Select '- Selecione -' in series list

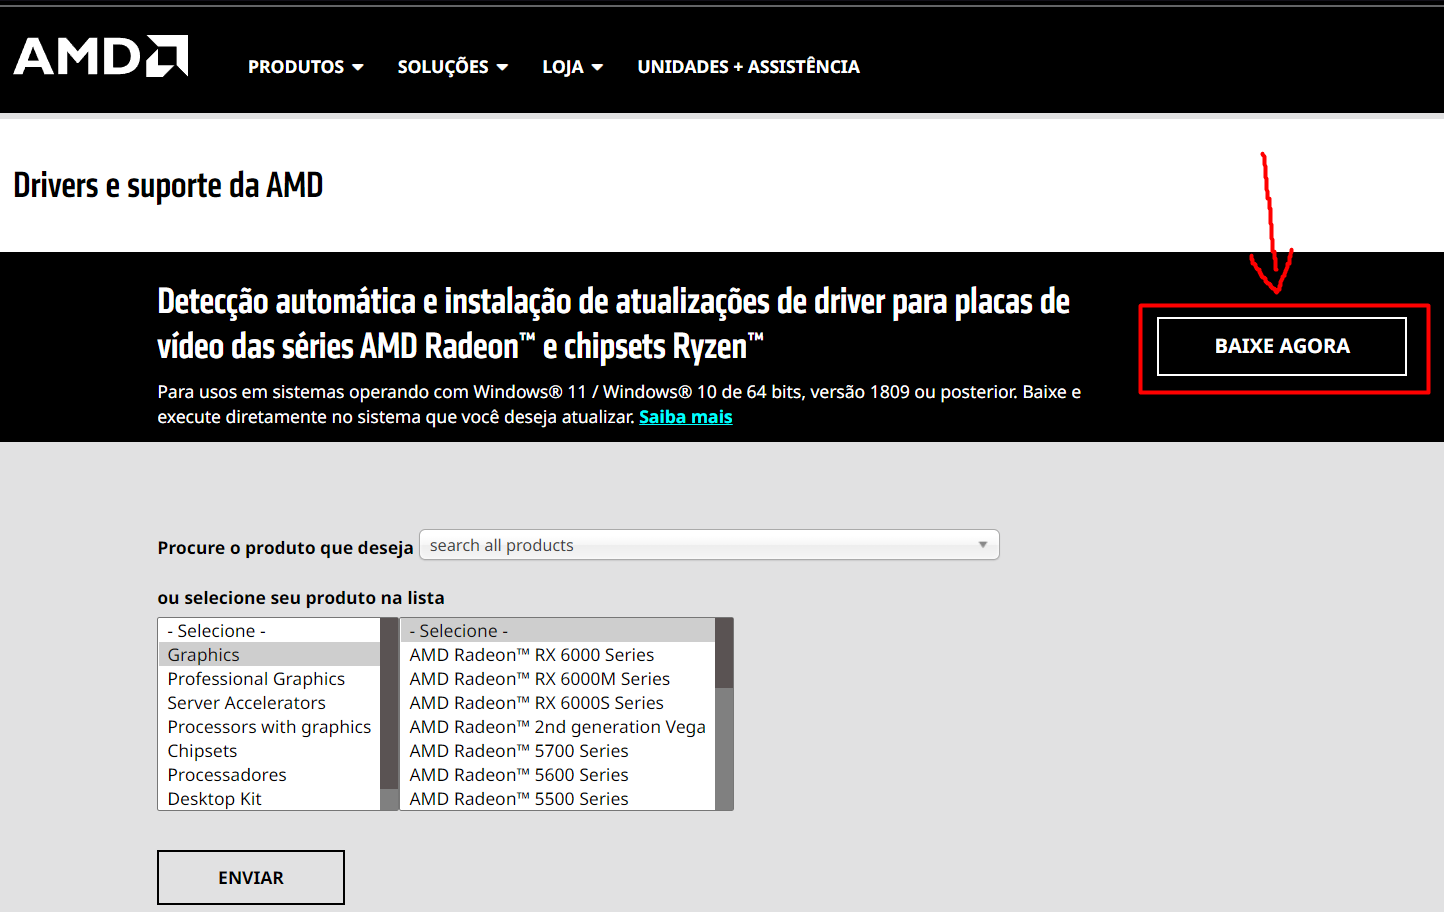coord(558,631)
